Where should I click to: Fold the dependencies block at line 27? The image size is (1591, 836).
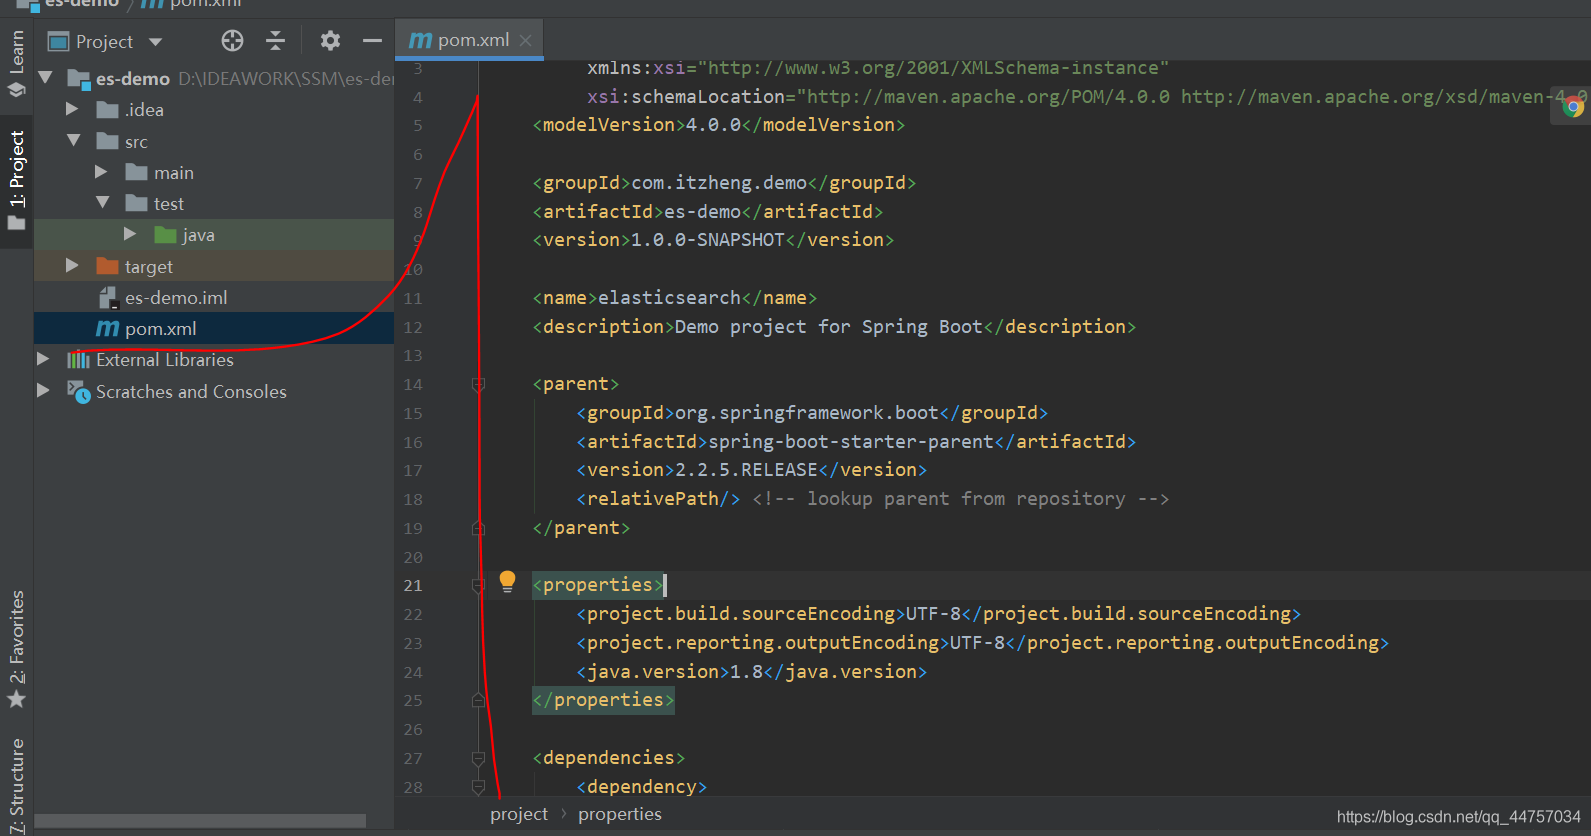pos(478,758)
